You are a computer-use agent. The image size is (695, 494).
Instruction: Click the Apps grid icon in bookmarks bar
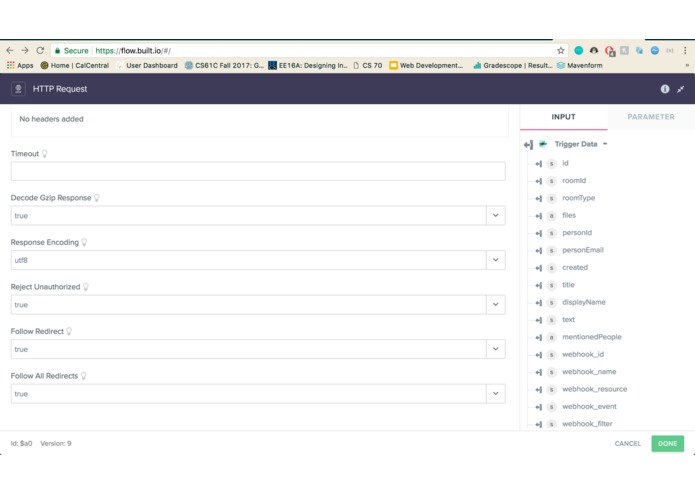click(x=11, y=65)
